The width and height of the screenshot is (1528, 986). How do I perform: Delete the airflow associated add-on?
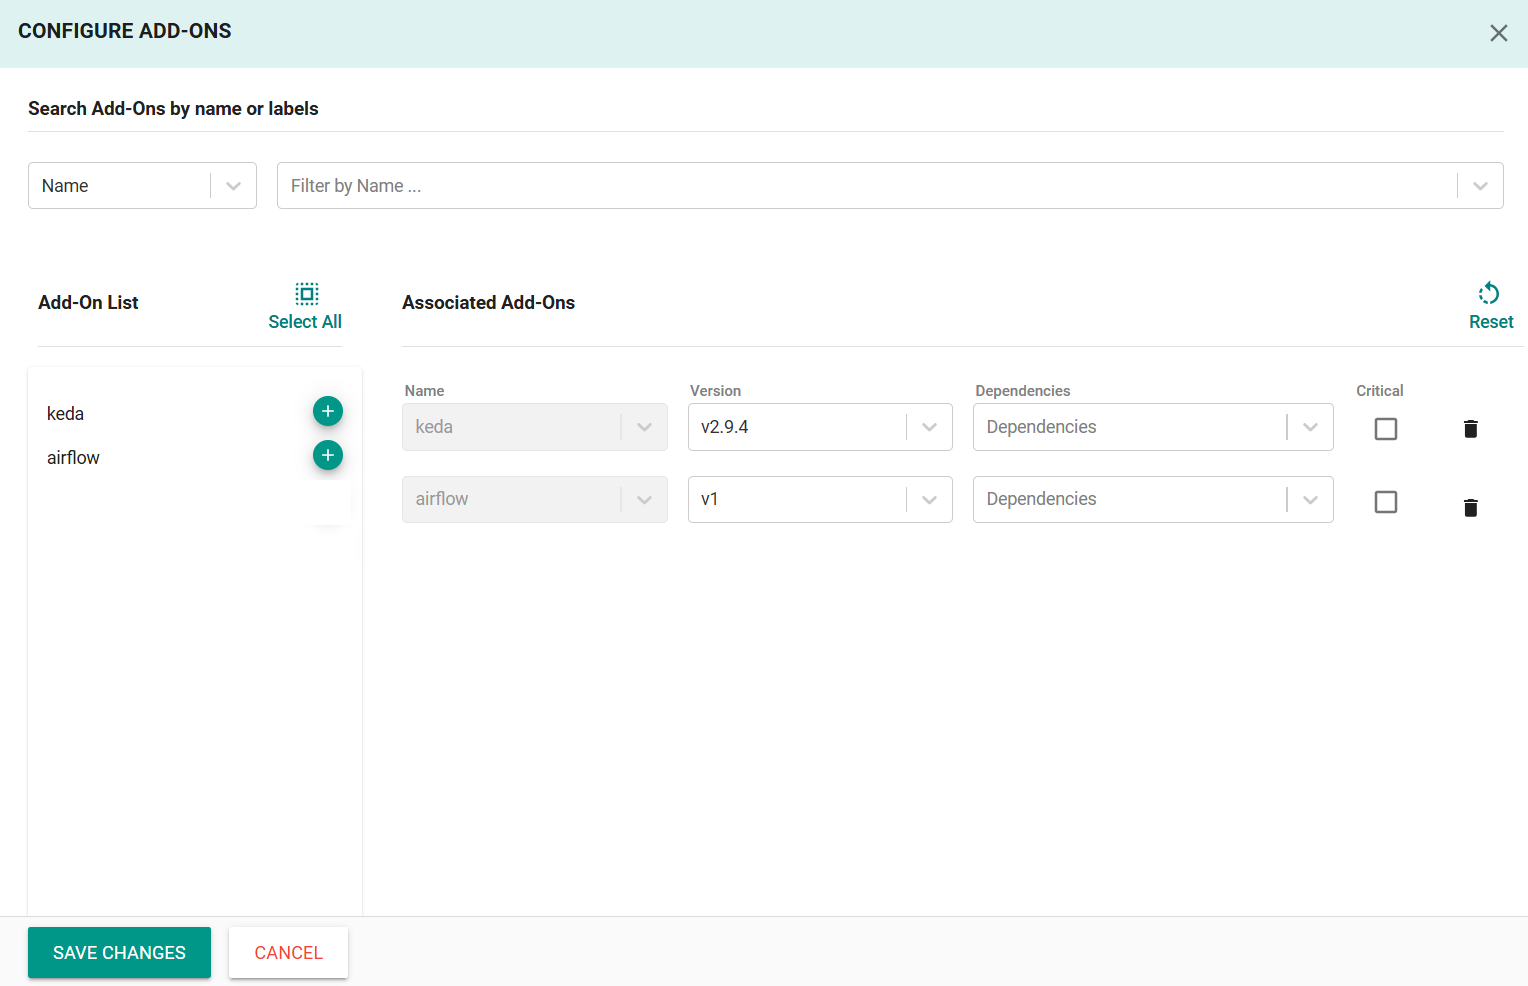1470,507
